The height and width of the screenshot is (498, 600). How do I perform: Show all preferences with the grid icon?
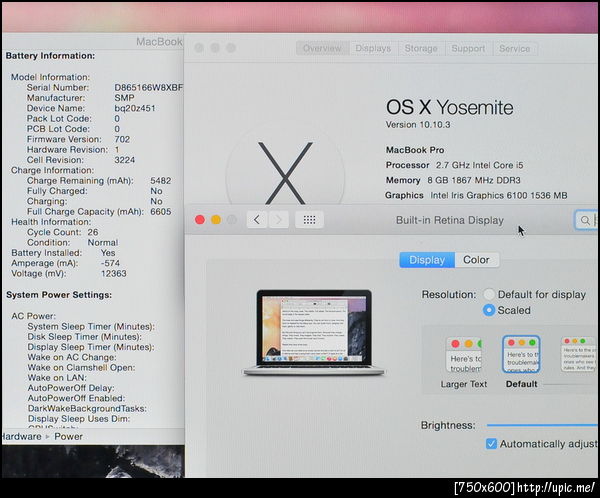309,220
